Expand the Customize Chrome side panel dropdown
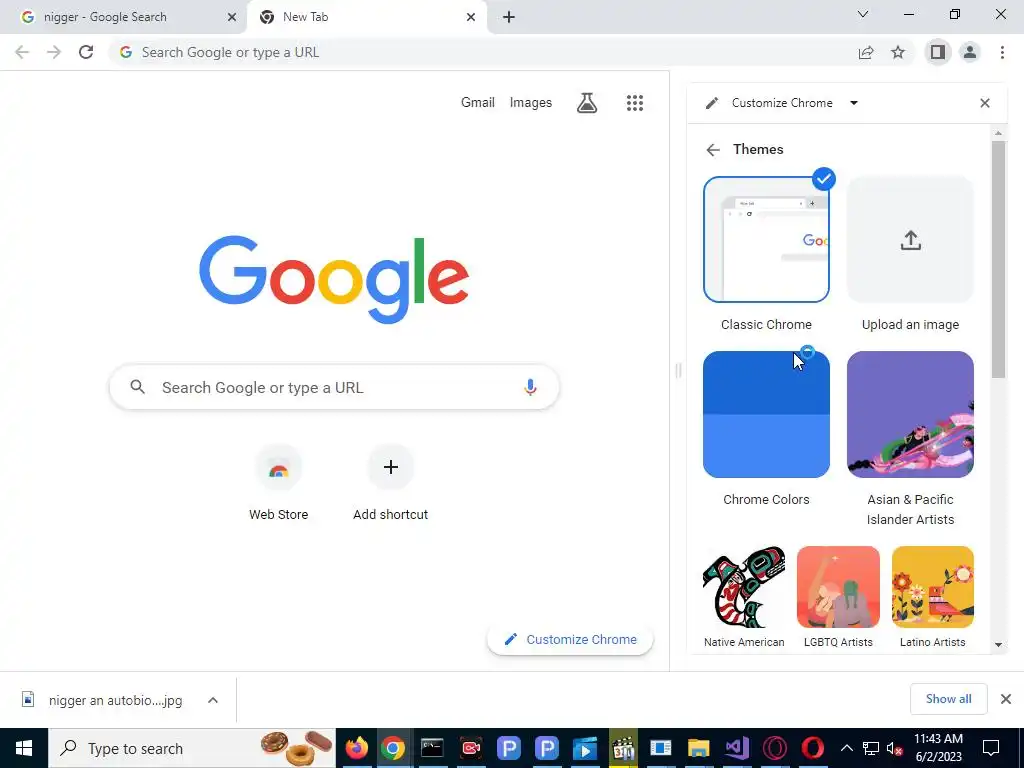 (x=854, y=103)
